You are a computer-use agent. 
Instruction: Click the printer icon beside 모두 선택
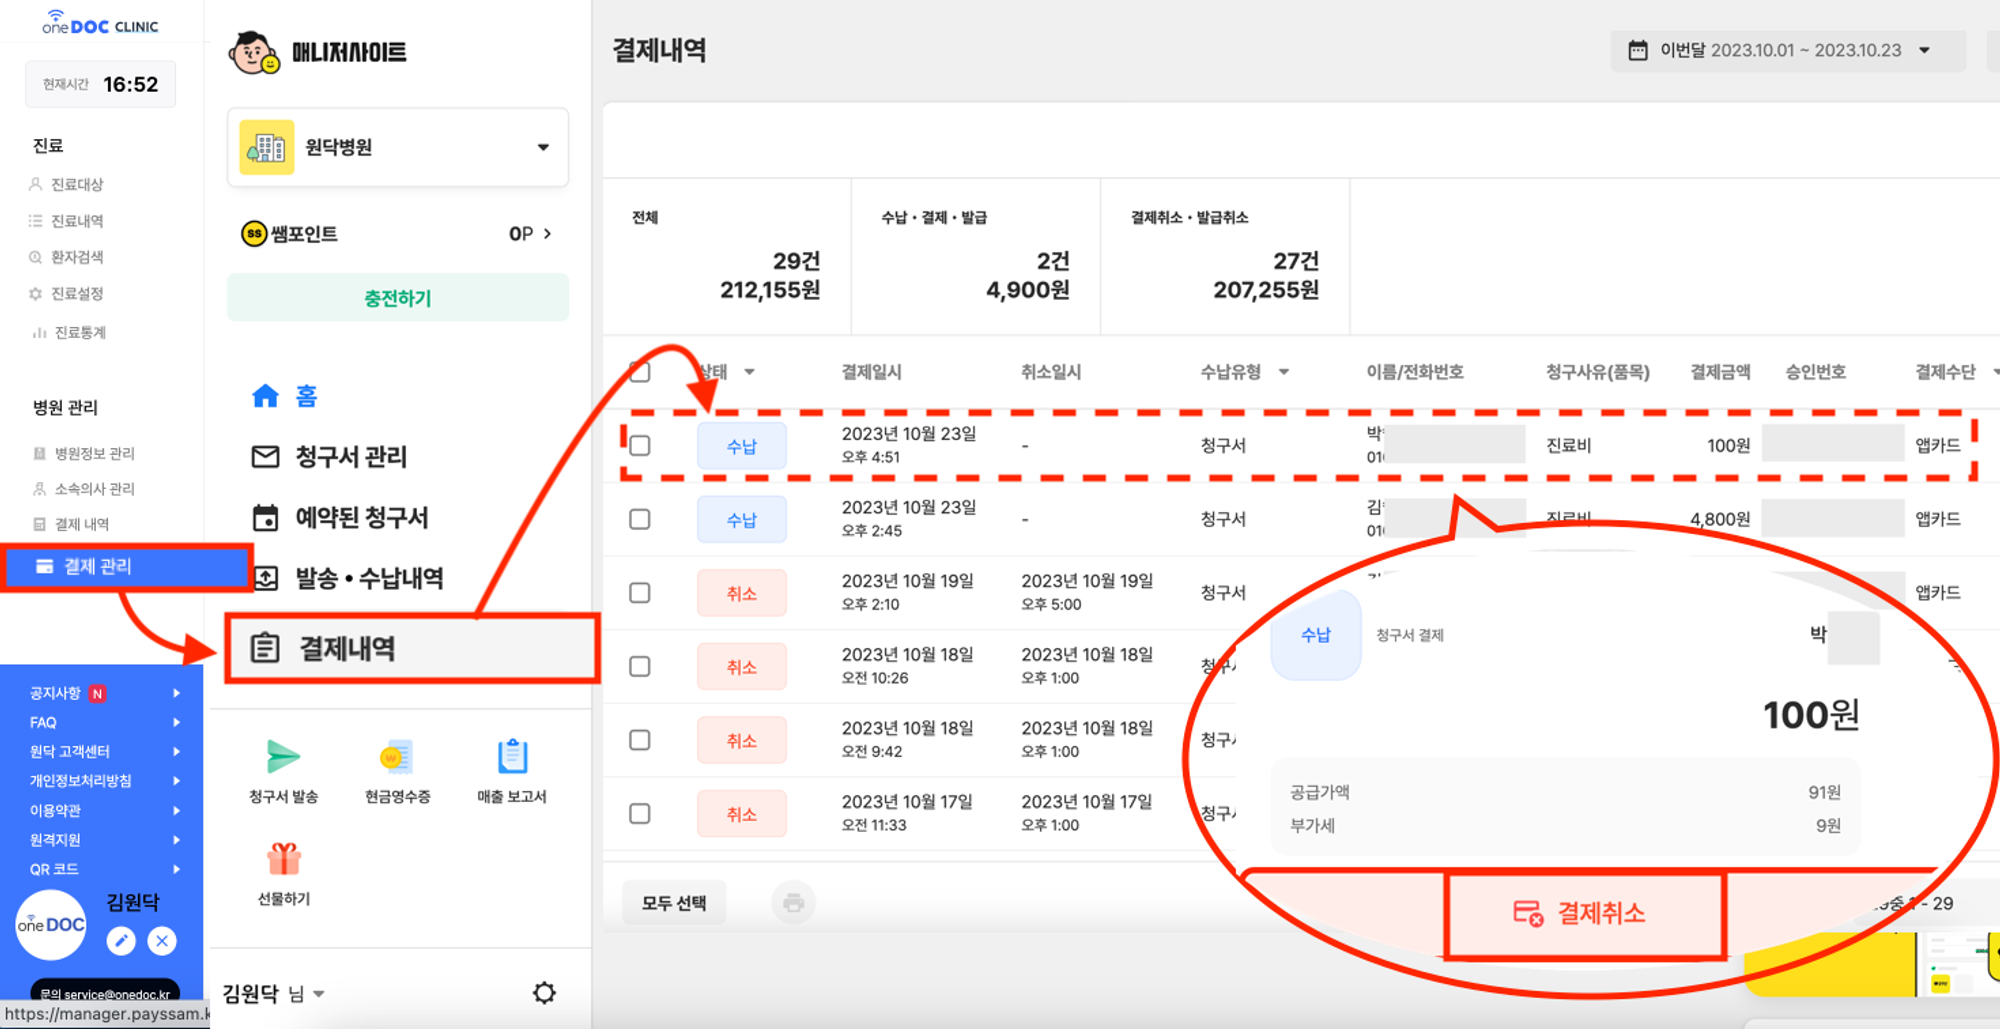pos(794,903)
